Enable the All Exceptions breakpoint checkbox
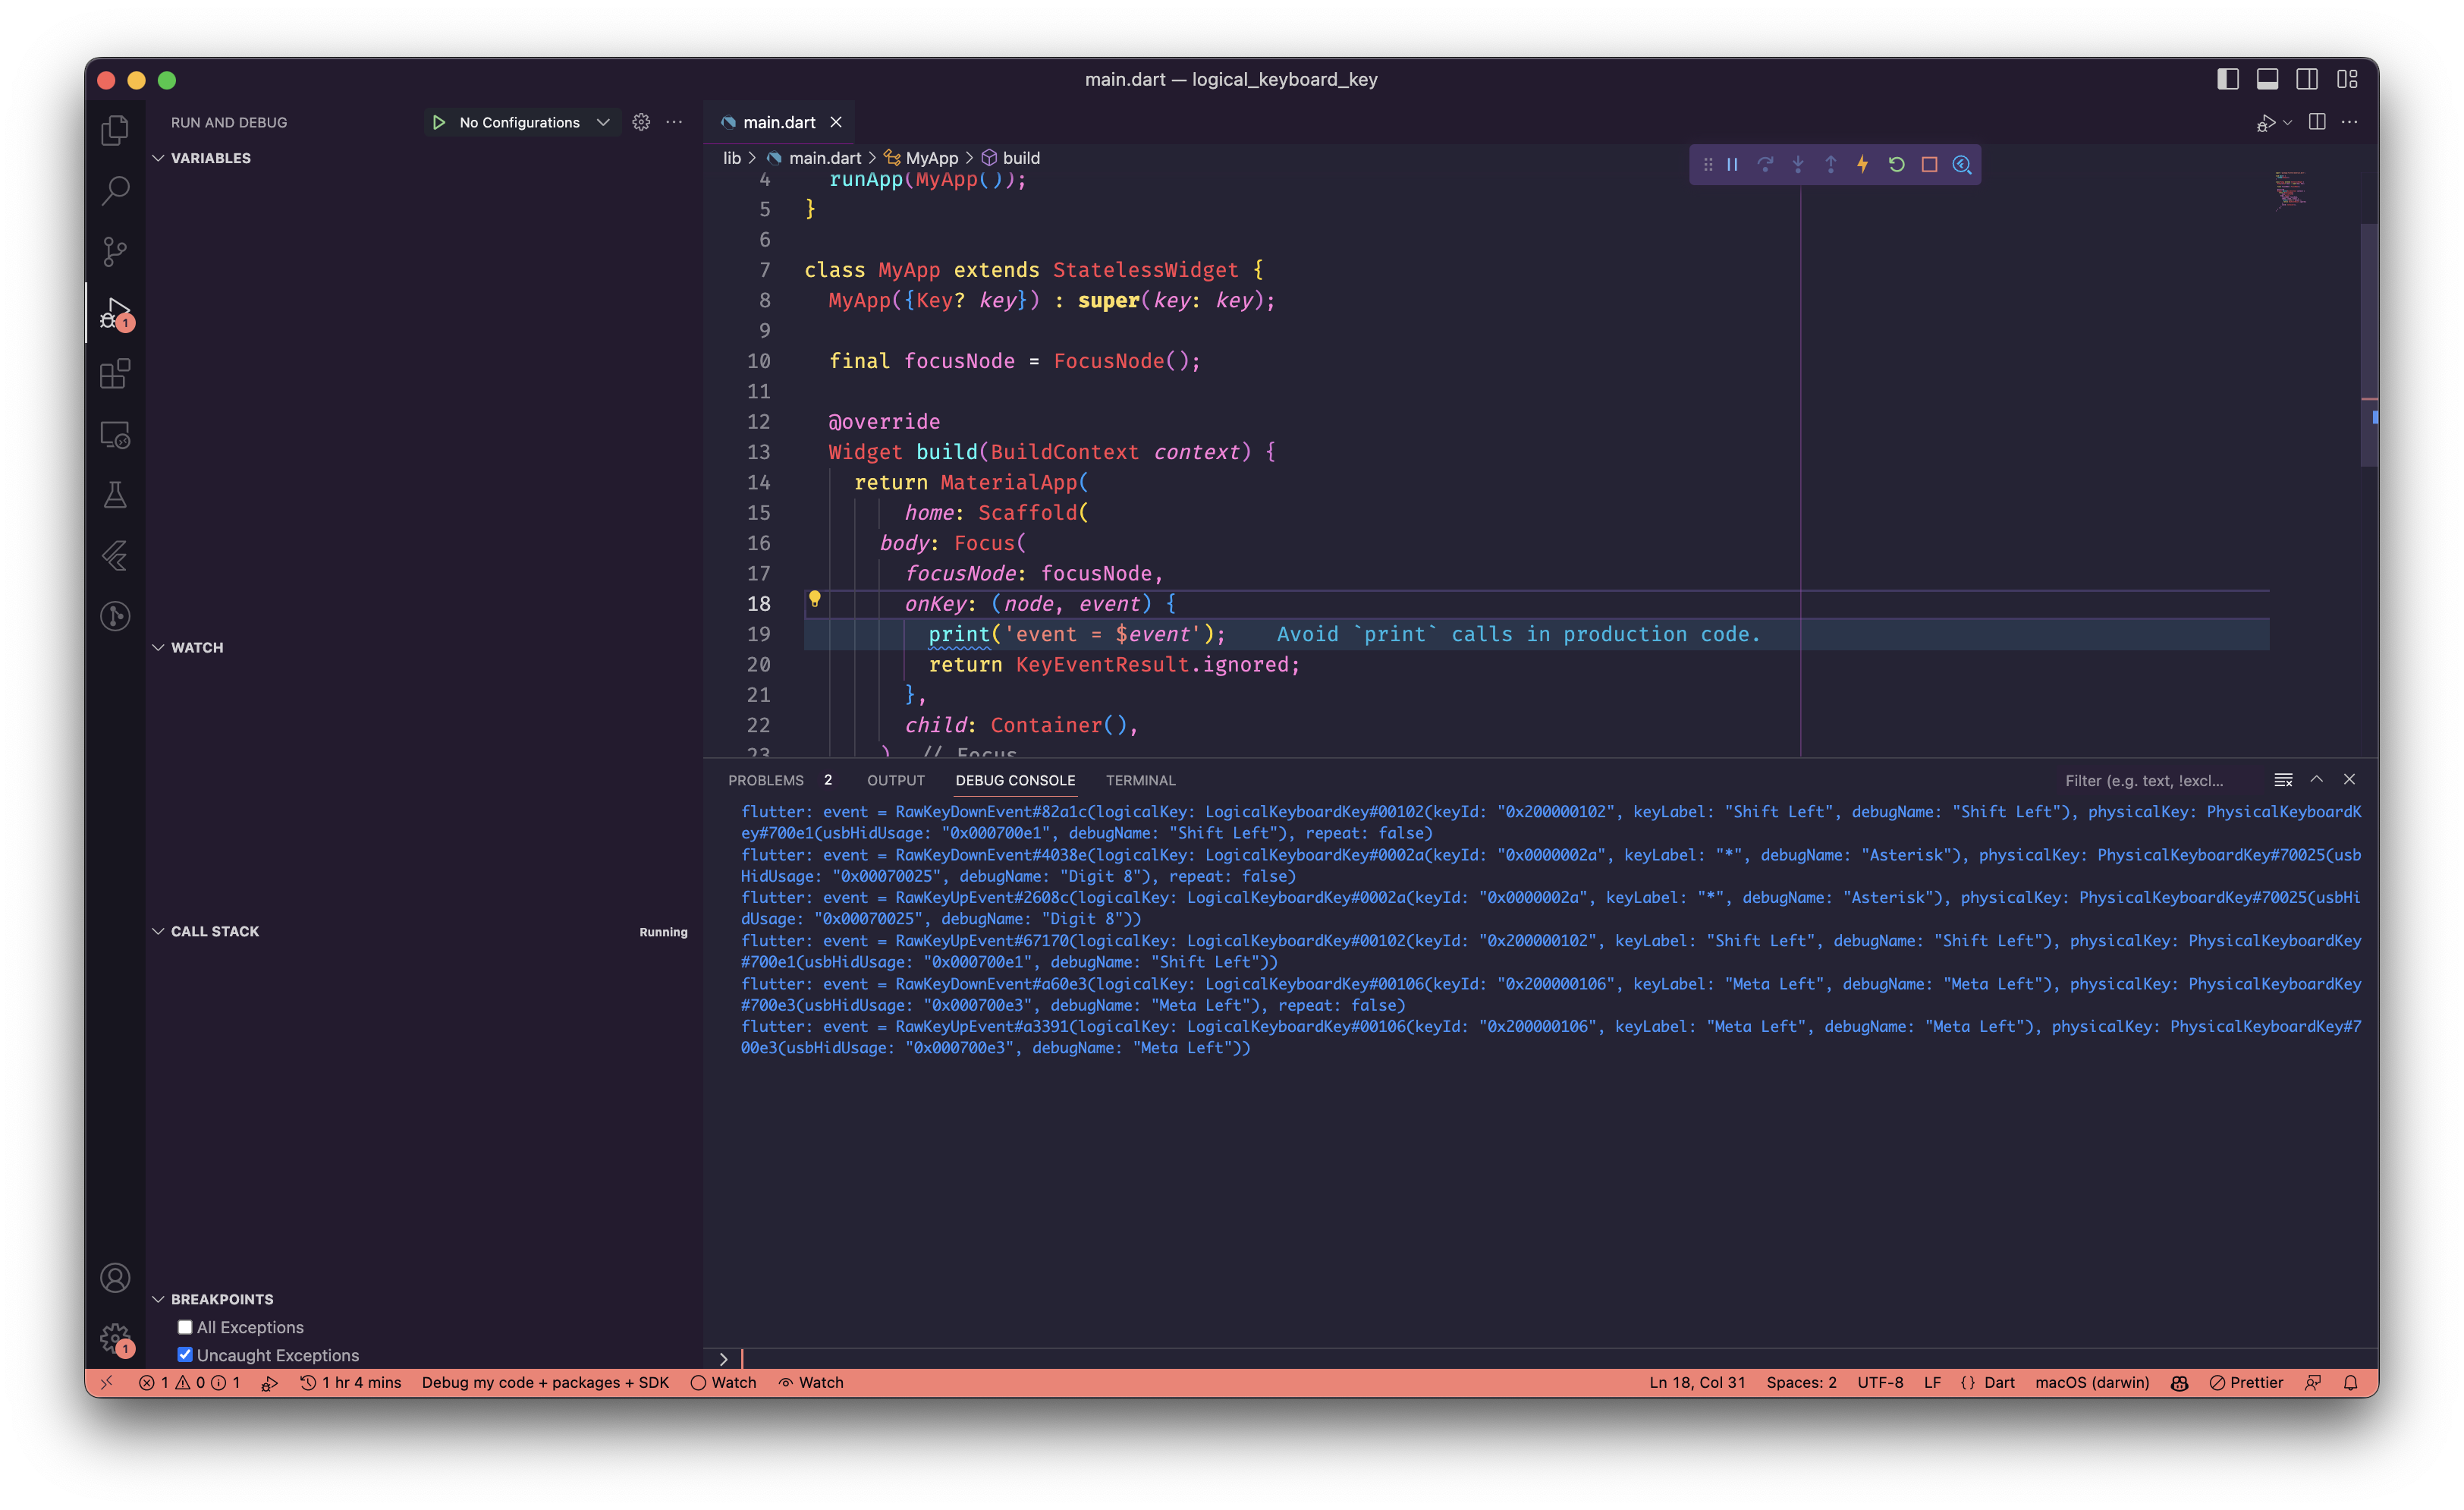 (185, 1327)
